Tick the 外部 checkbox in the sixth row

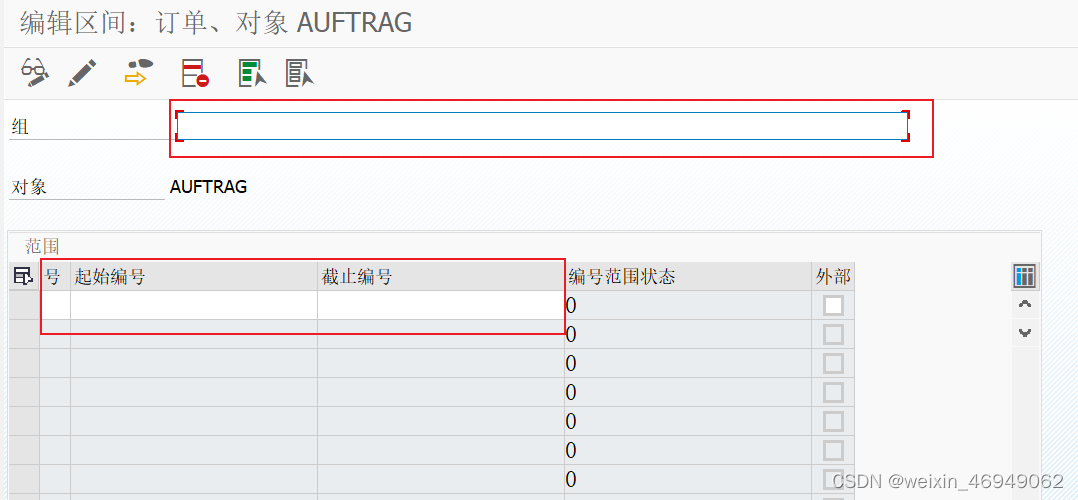[x=833, y=450]
